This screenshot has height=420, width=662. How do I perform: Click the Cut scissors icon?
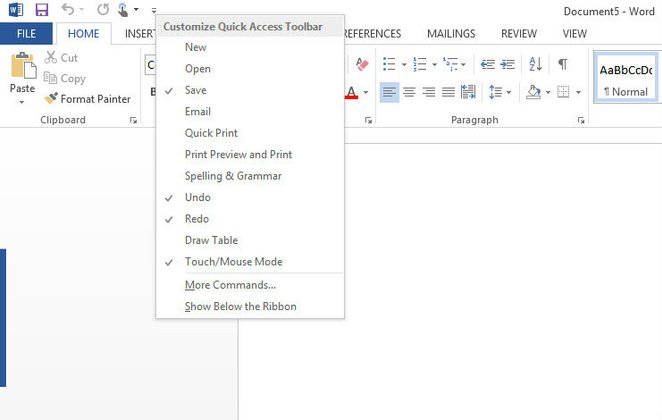(51, 57)
